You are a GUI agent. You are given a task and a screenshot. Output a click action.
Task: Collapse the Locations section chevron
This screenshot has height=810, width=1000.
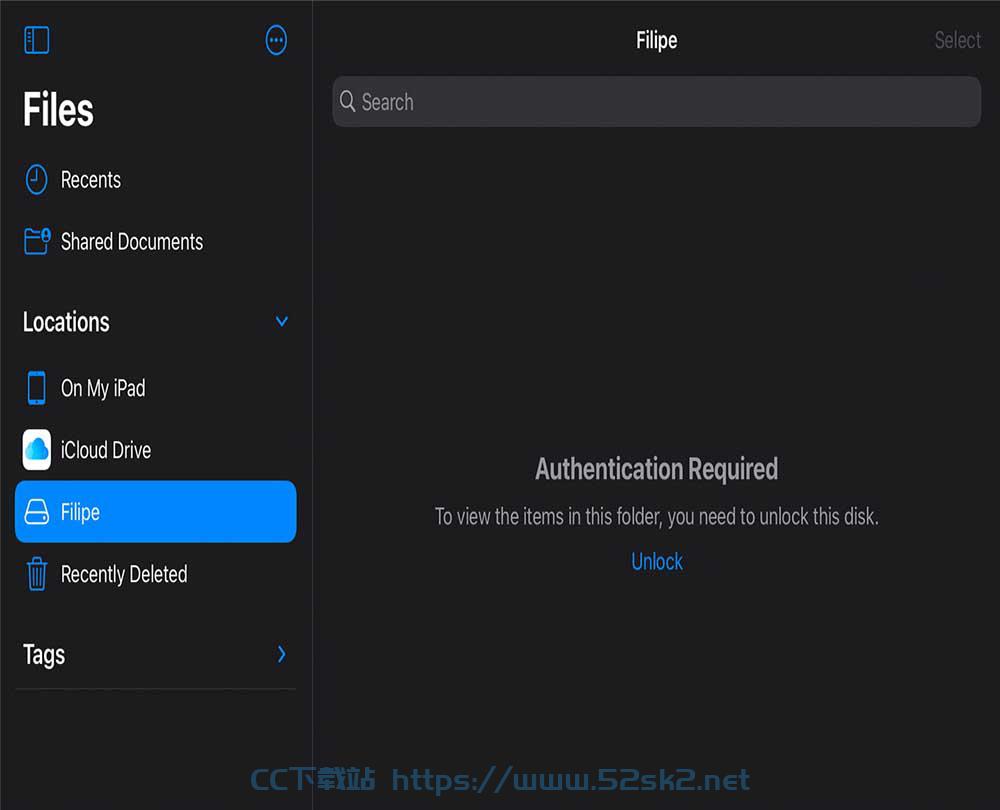pyautogui.click(x=281, y=321)
